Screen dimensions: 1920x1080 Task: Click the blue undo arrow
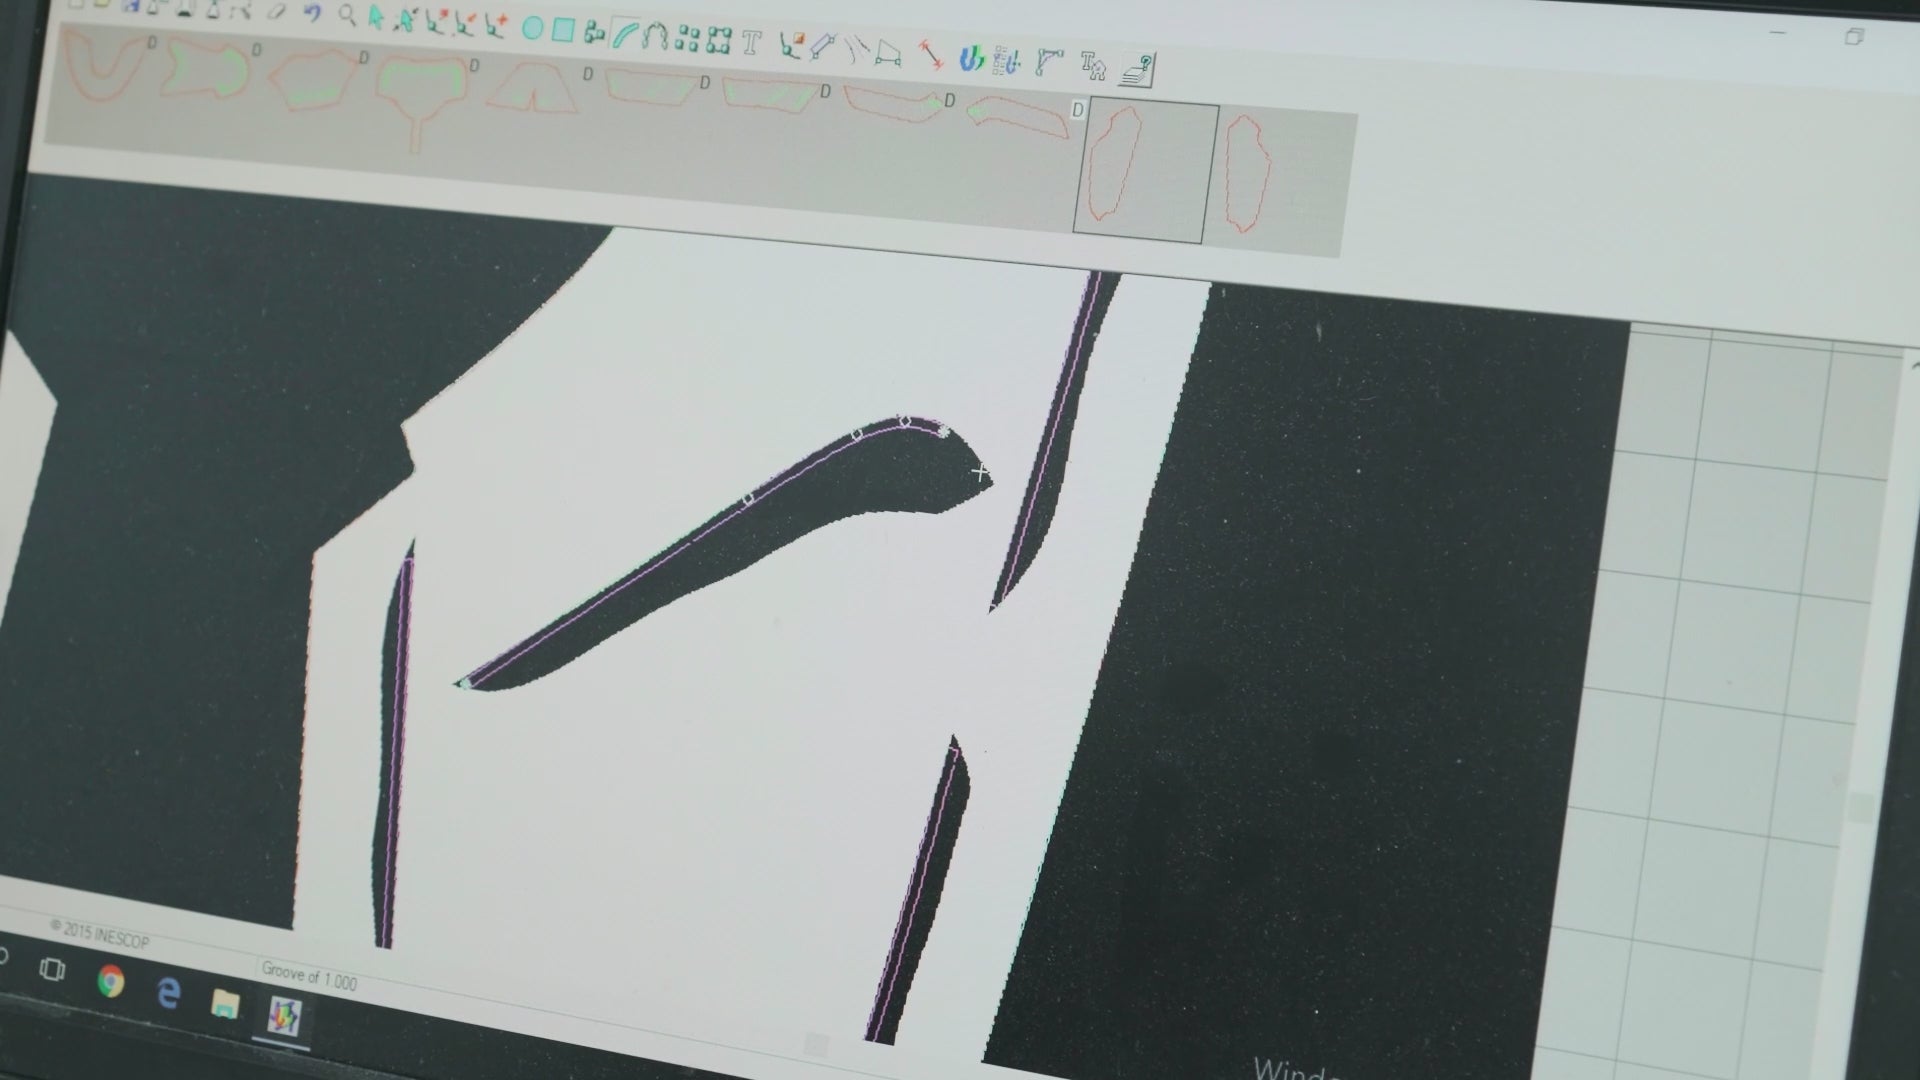[x=312, y=13]
